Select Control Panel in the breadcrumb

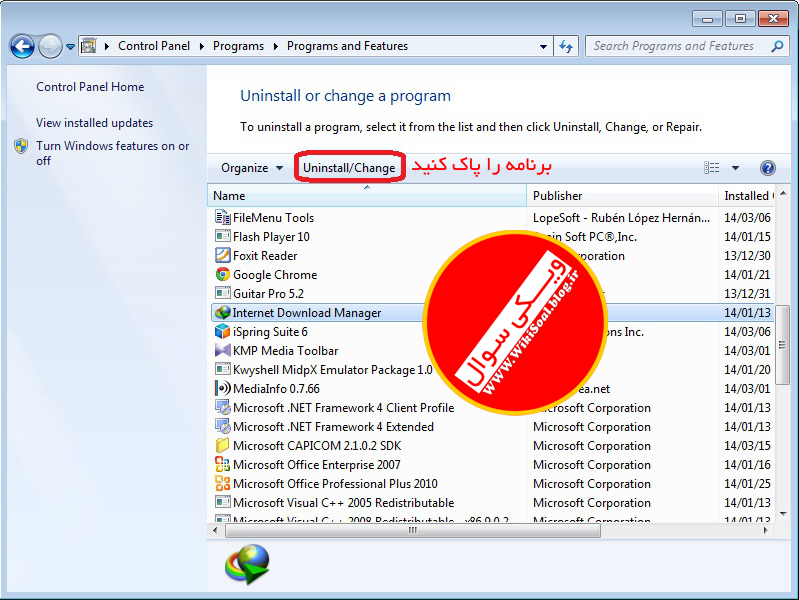pyautogui.click(x=154, y=46)
